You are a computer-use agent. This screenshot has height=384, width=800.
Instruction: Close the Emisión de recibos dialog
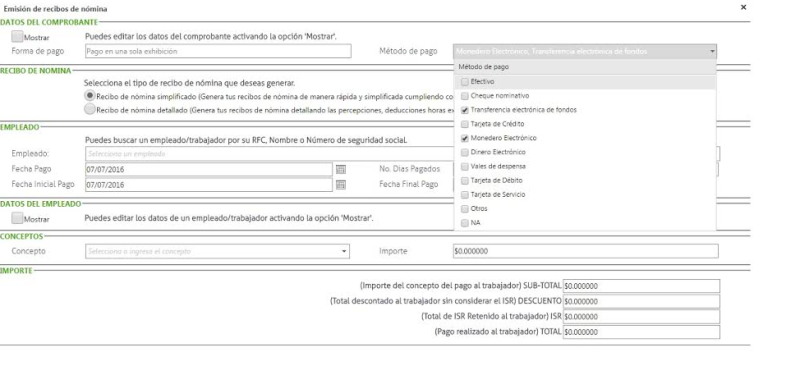(743, 7)
